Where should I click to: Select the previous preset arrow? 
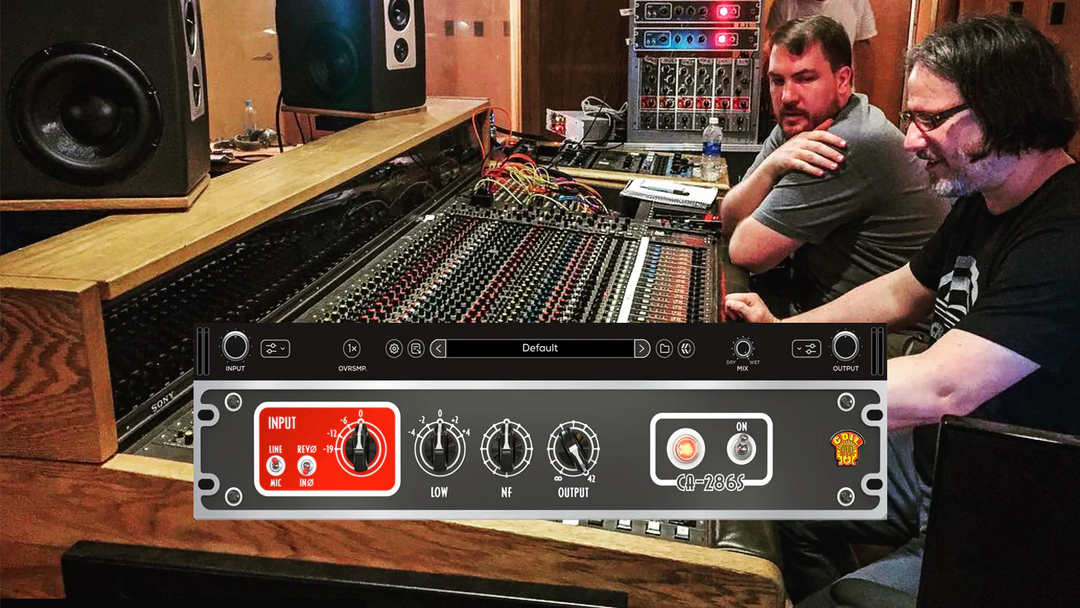[x=438, y=348]
